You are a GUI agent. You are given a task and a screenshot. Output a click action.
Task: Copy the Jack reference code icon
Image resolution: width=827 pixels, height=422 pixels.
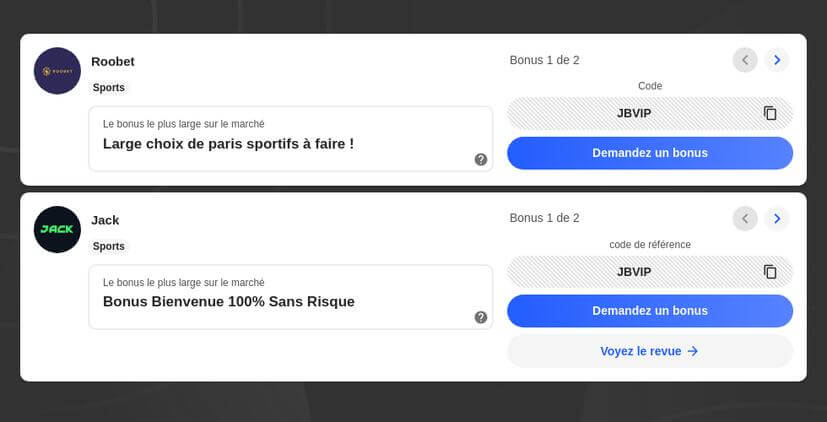(770, 272)
